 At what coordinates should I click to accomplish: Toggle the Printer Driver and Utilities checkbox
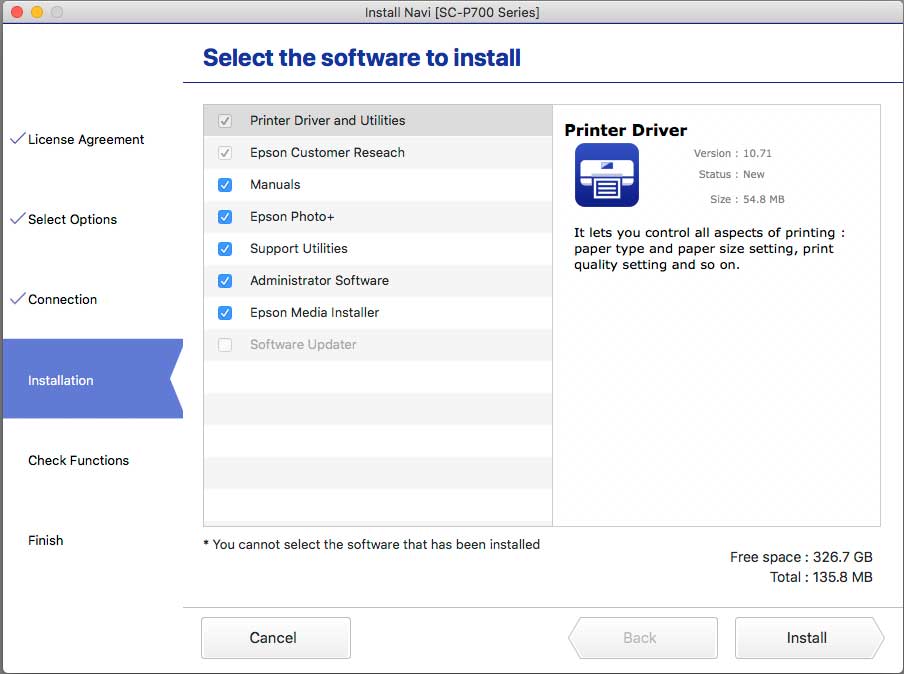coord(225,121)
